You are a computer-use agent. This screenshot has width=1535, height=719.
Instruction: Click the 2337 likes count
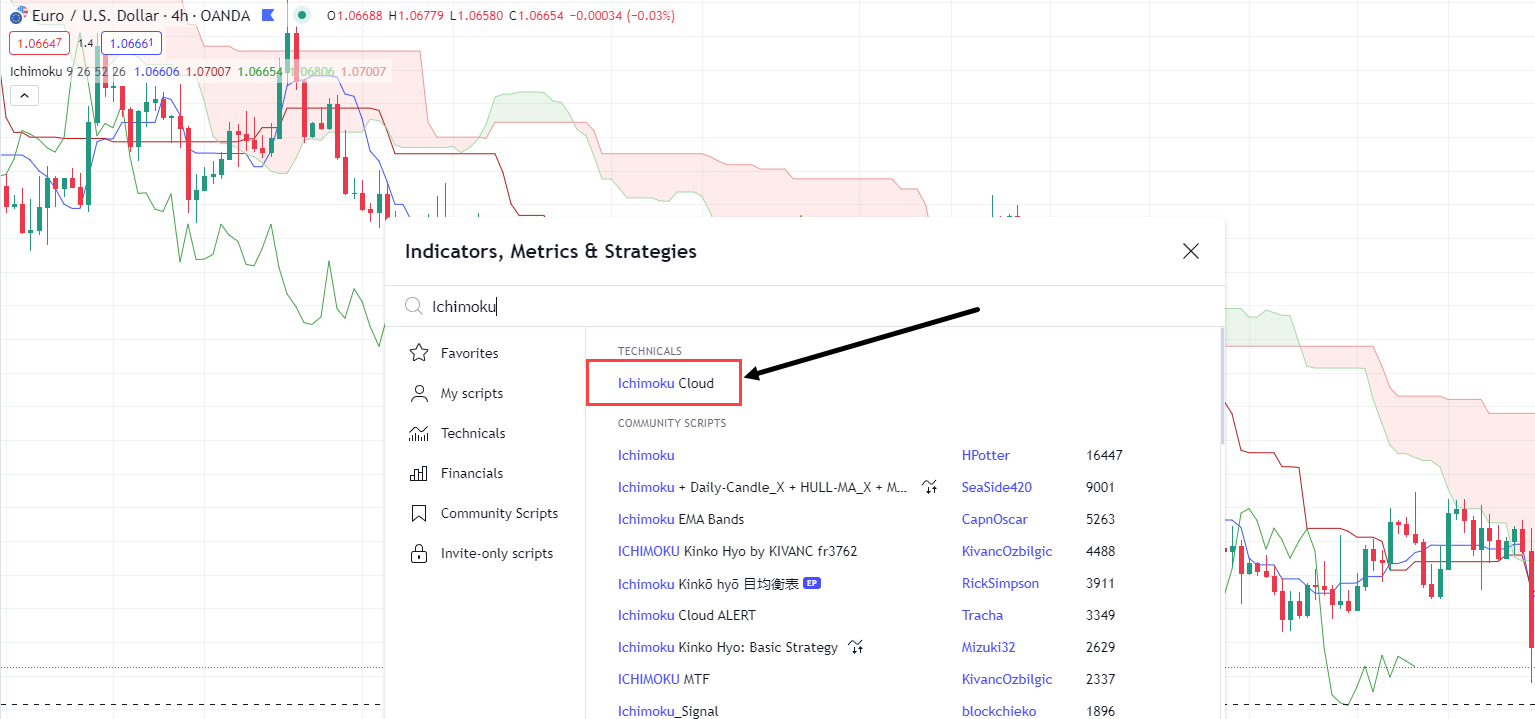1100,679
